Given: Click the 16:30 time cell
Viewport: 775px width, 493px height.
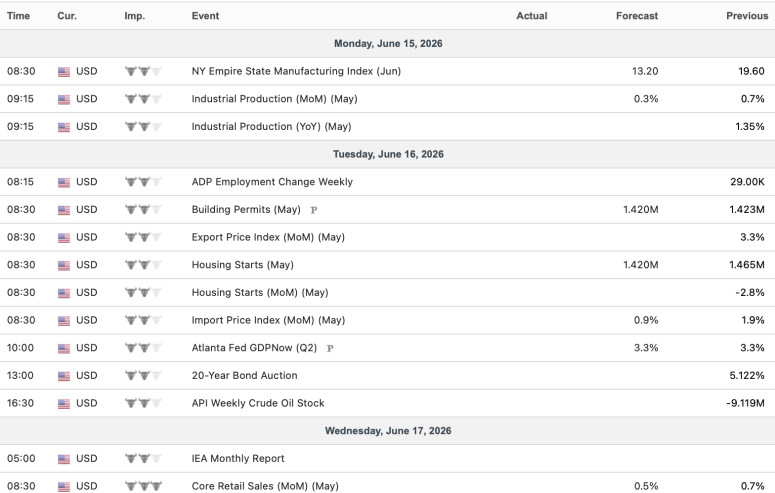Looking at the screenshot, I should click(20, 403).
